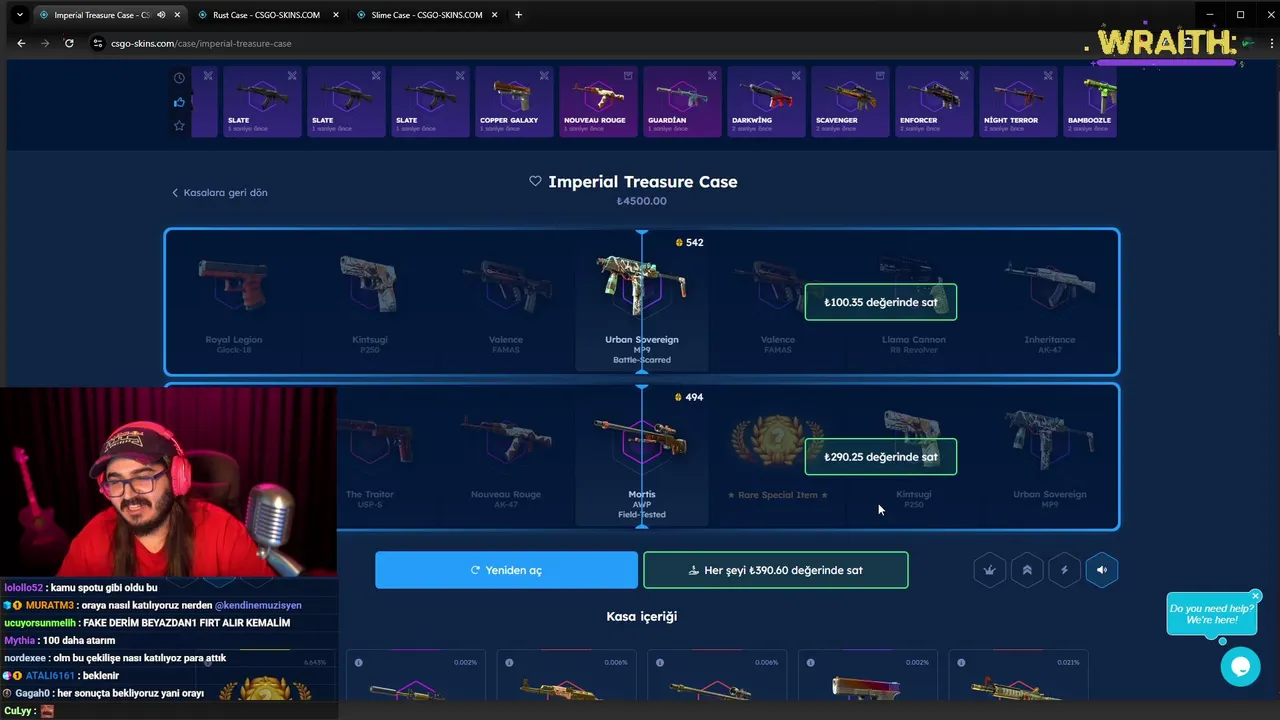1280x720 pixels.
Task: Show recent drops with the clock icon
Action: [x=179, y=78]
